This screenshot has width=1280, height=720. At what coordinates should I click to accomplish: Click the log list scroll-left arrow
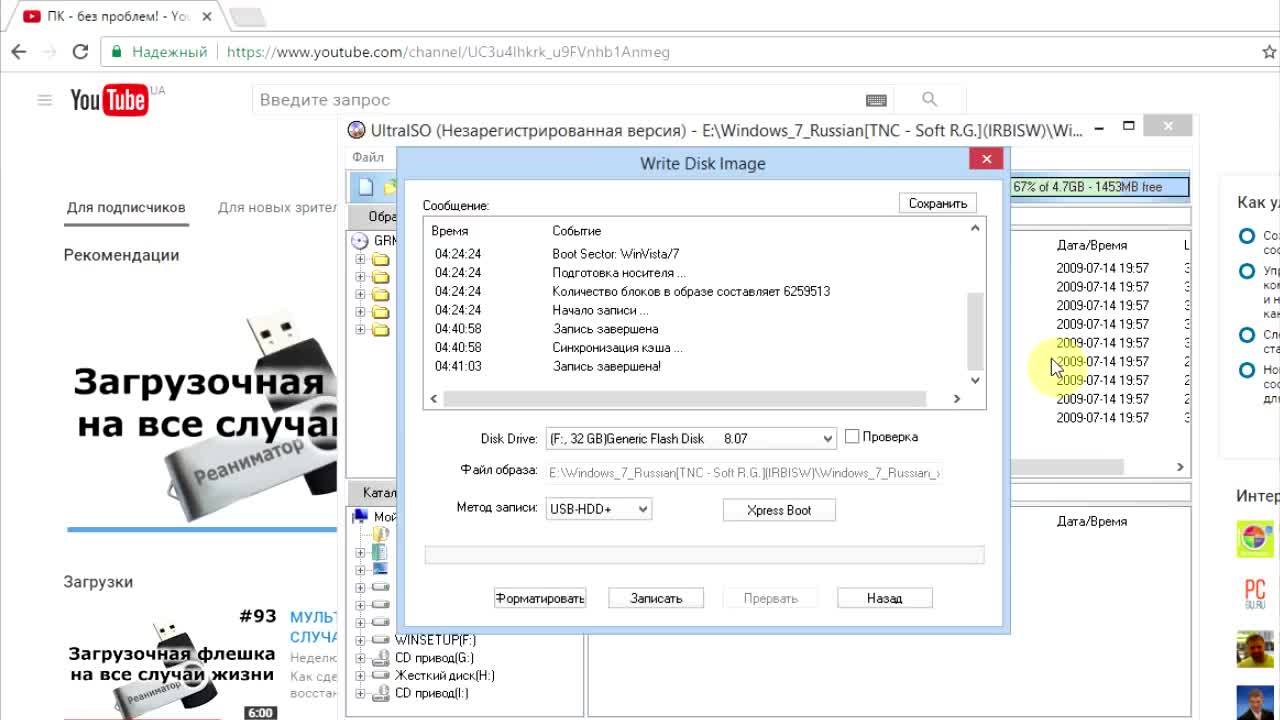433,398
